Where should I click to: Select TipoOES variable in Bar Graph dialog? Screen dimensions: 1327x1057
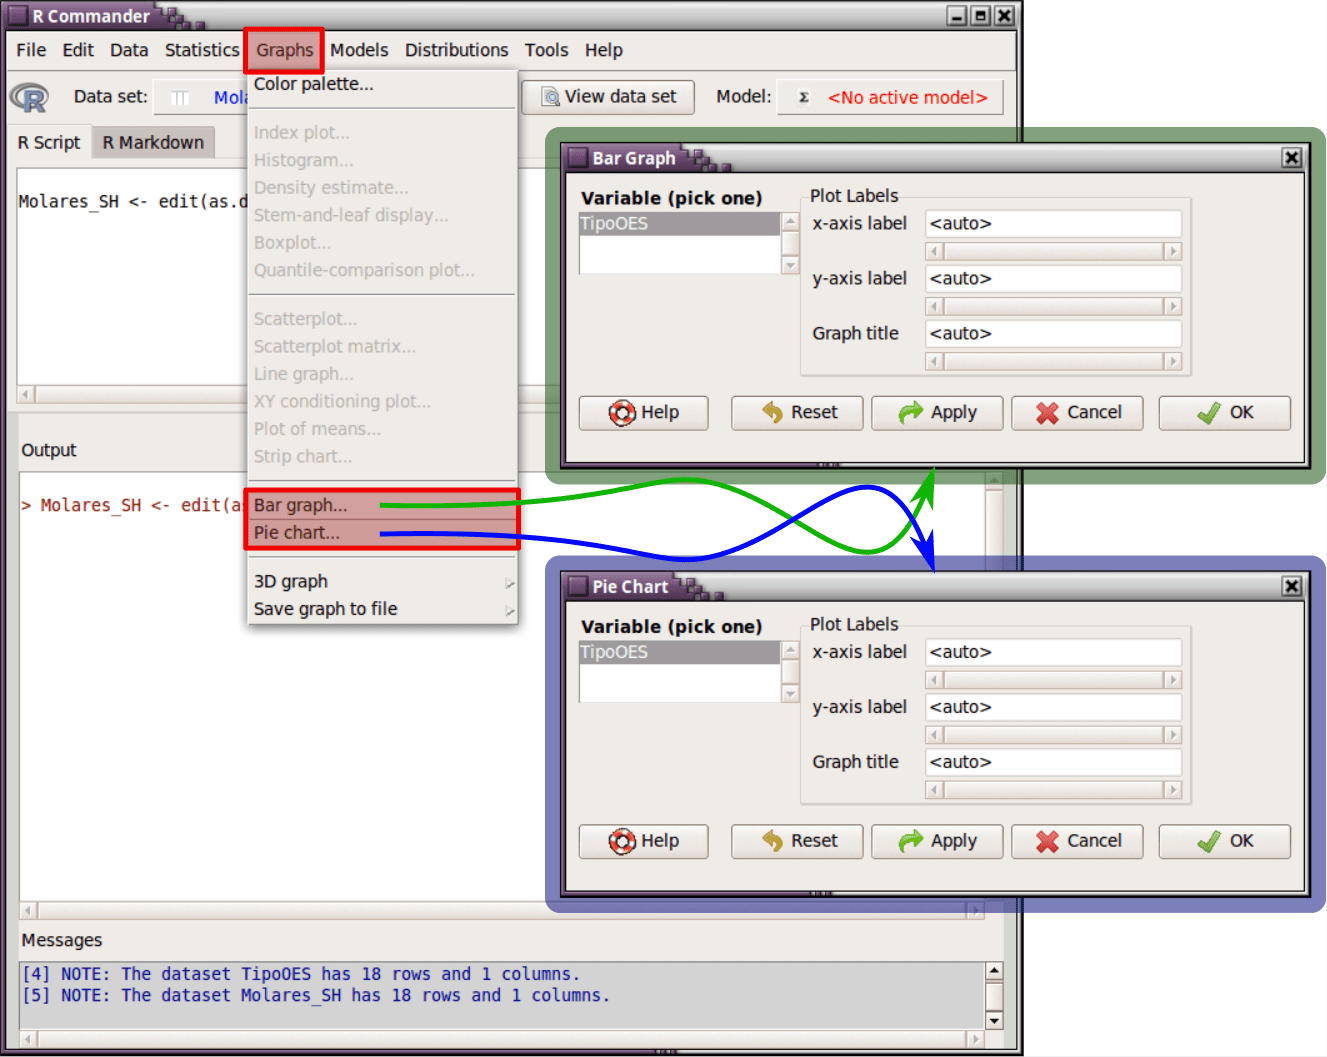click(x=679, y=224)
